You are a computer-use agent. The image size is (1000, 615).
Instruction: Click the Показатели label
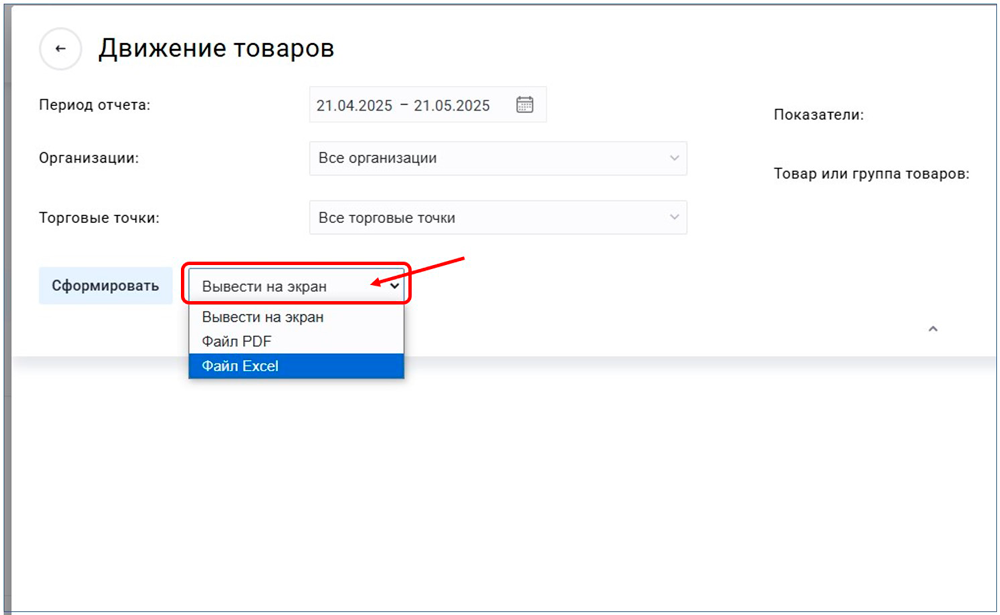pos(818,115)
